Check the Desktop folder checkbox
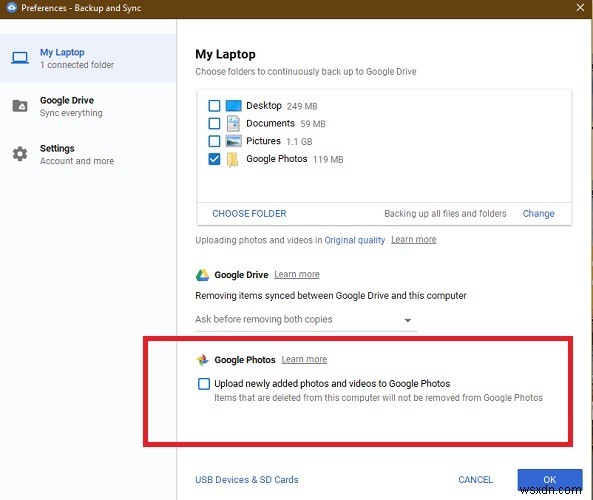This screenshot has height=500, width=593. tap(214, 106)
